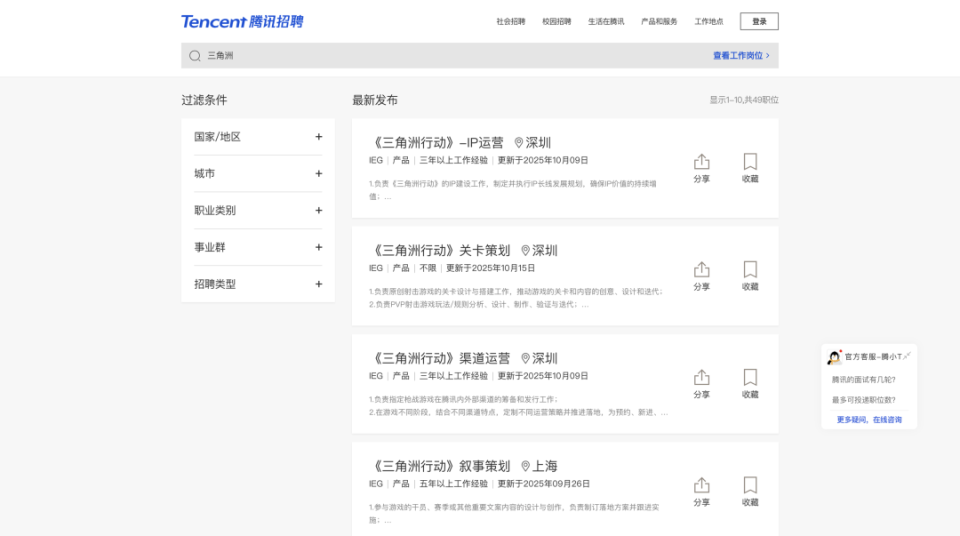Bookmark the 《三角洲行动》渠道运营 job
The width and height of the screenshot is (960, 536).
click(x=750, y=384)
